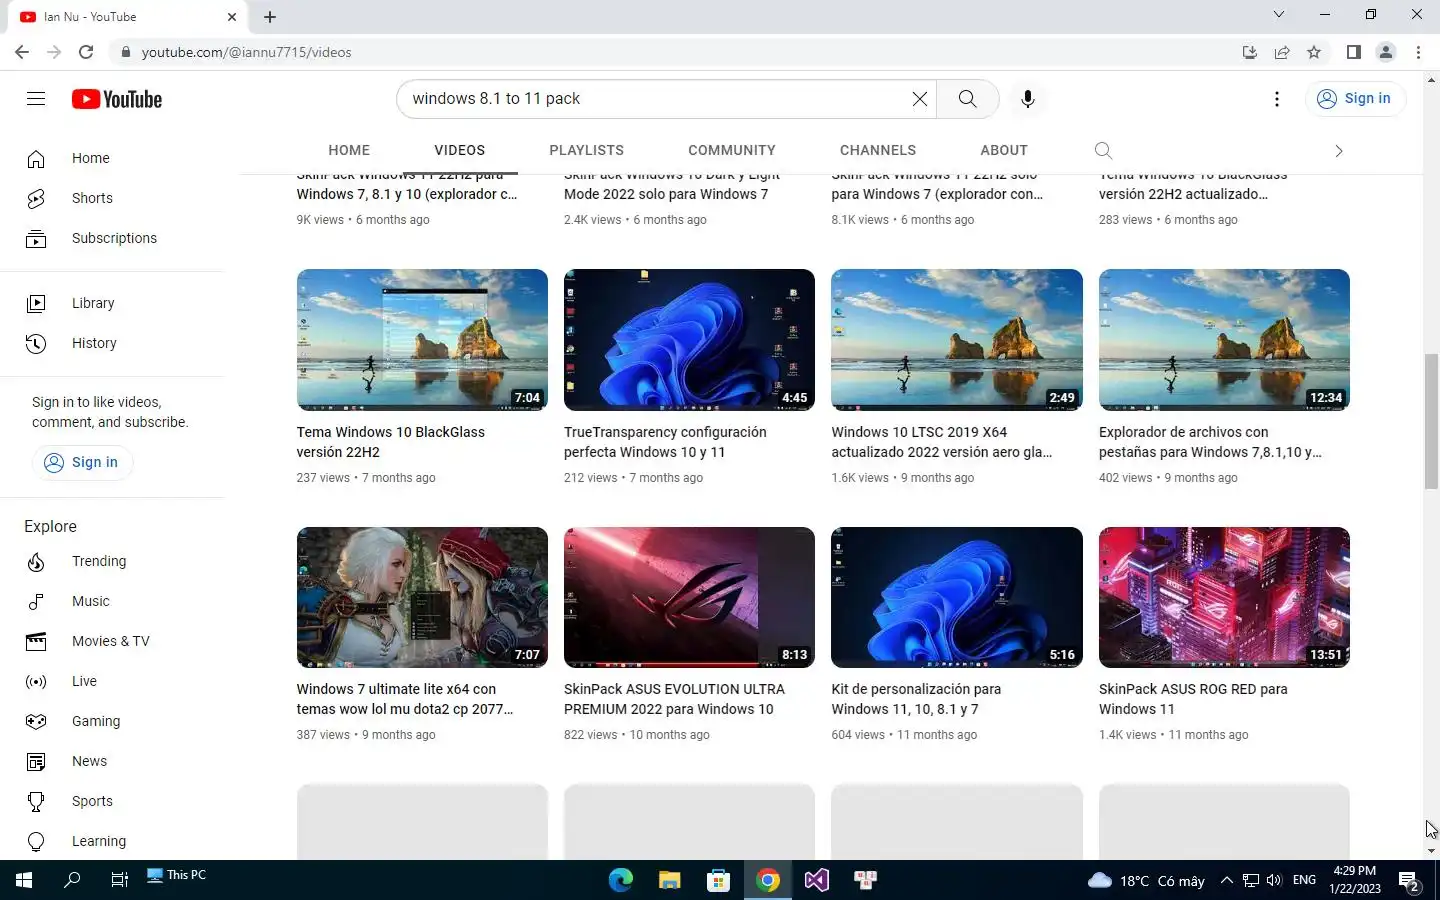This screenshot has width=1440, height=900.
Task: Open History in the sidebar
Action: pos(112,343)
